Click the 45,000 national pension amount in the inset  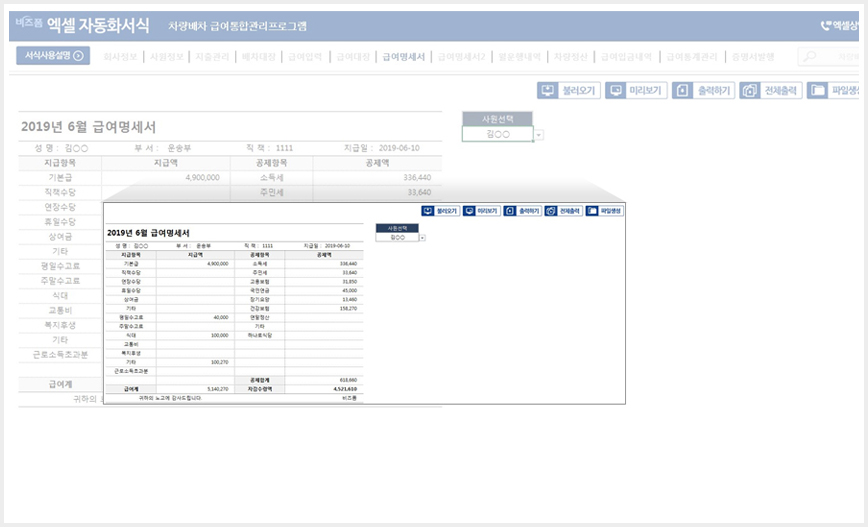click(324, 291)
